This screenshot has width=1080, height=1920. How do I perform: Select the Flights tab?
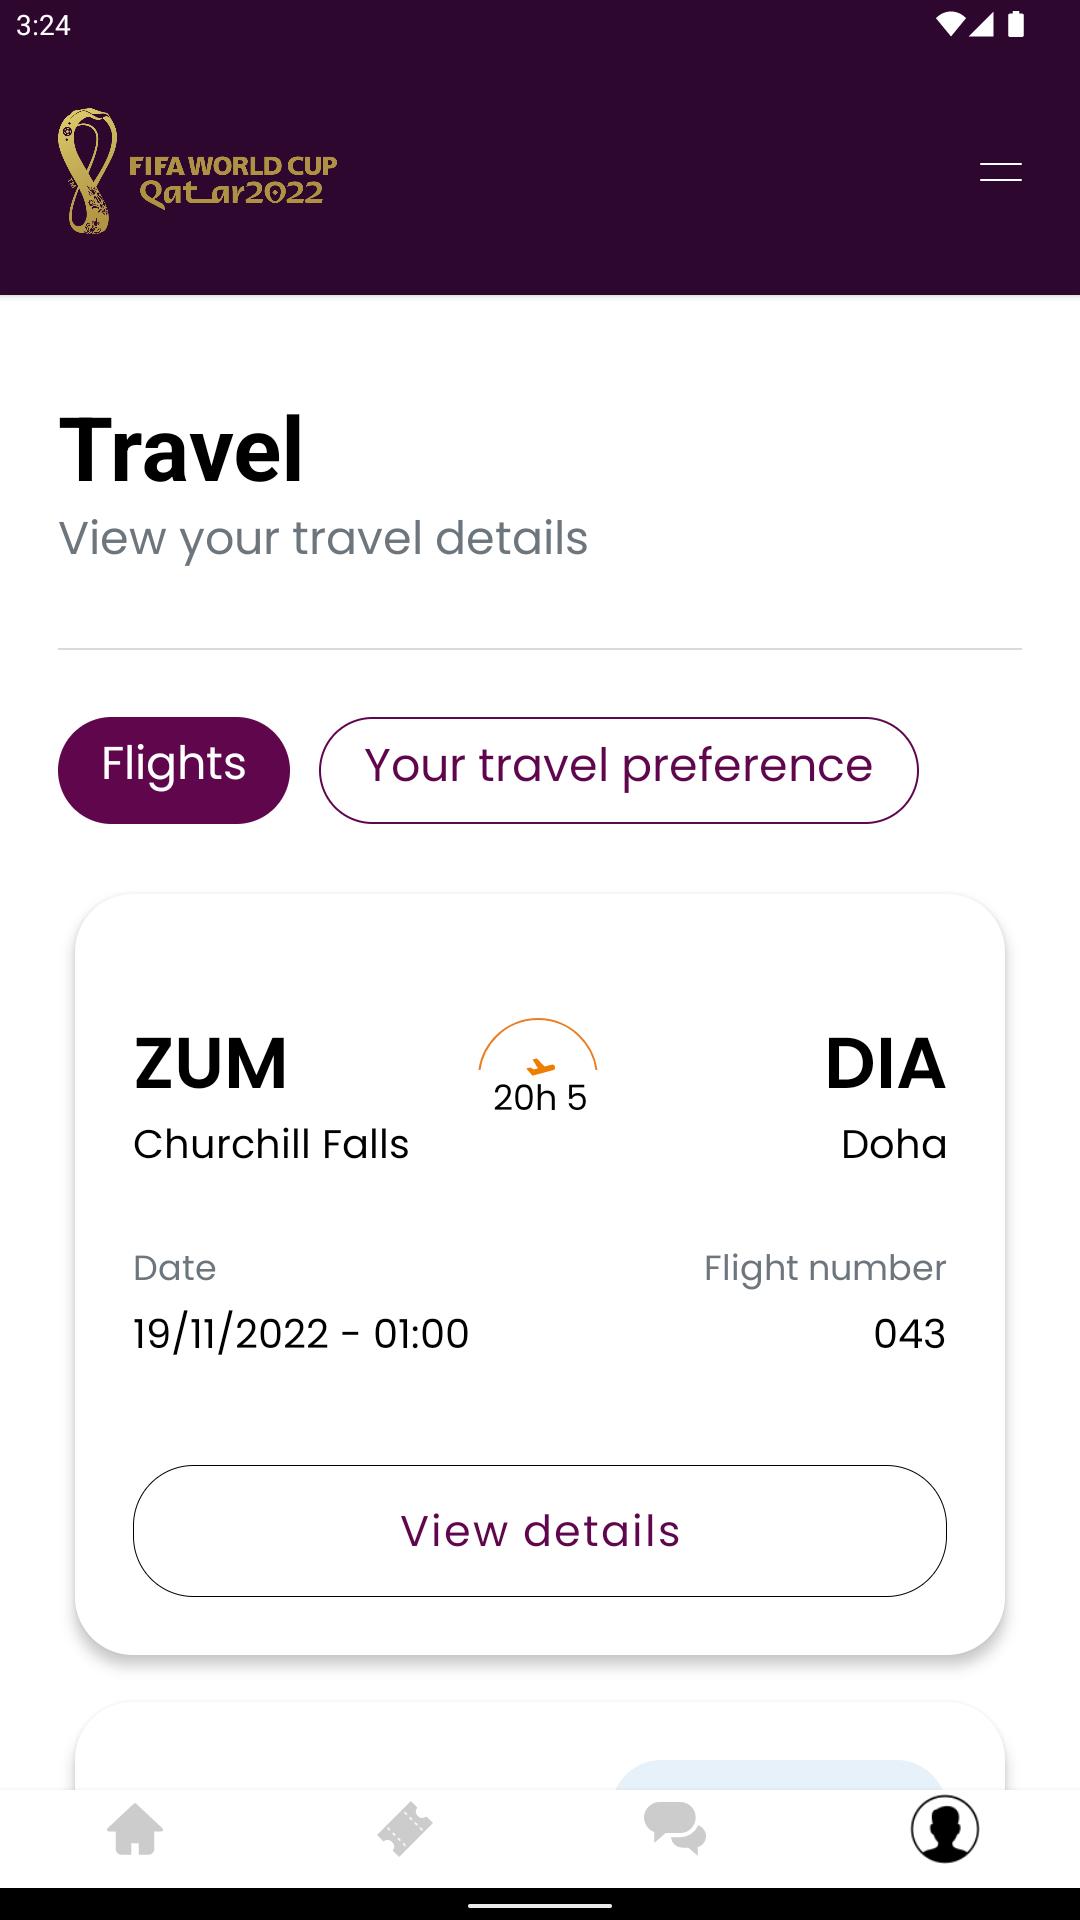(174, 770)
